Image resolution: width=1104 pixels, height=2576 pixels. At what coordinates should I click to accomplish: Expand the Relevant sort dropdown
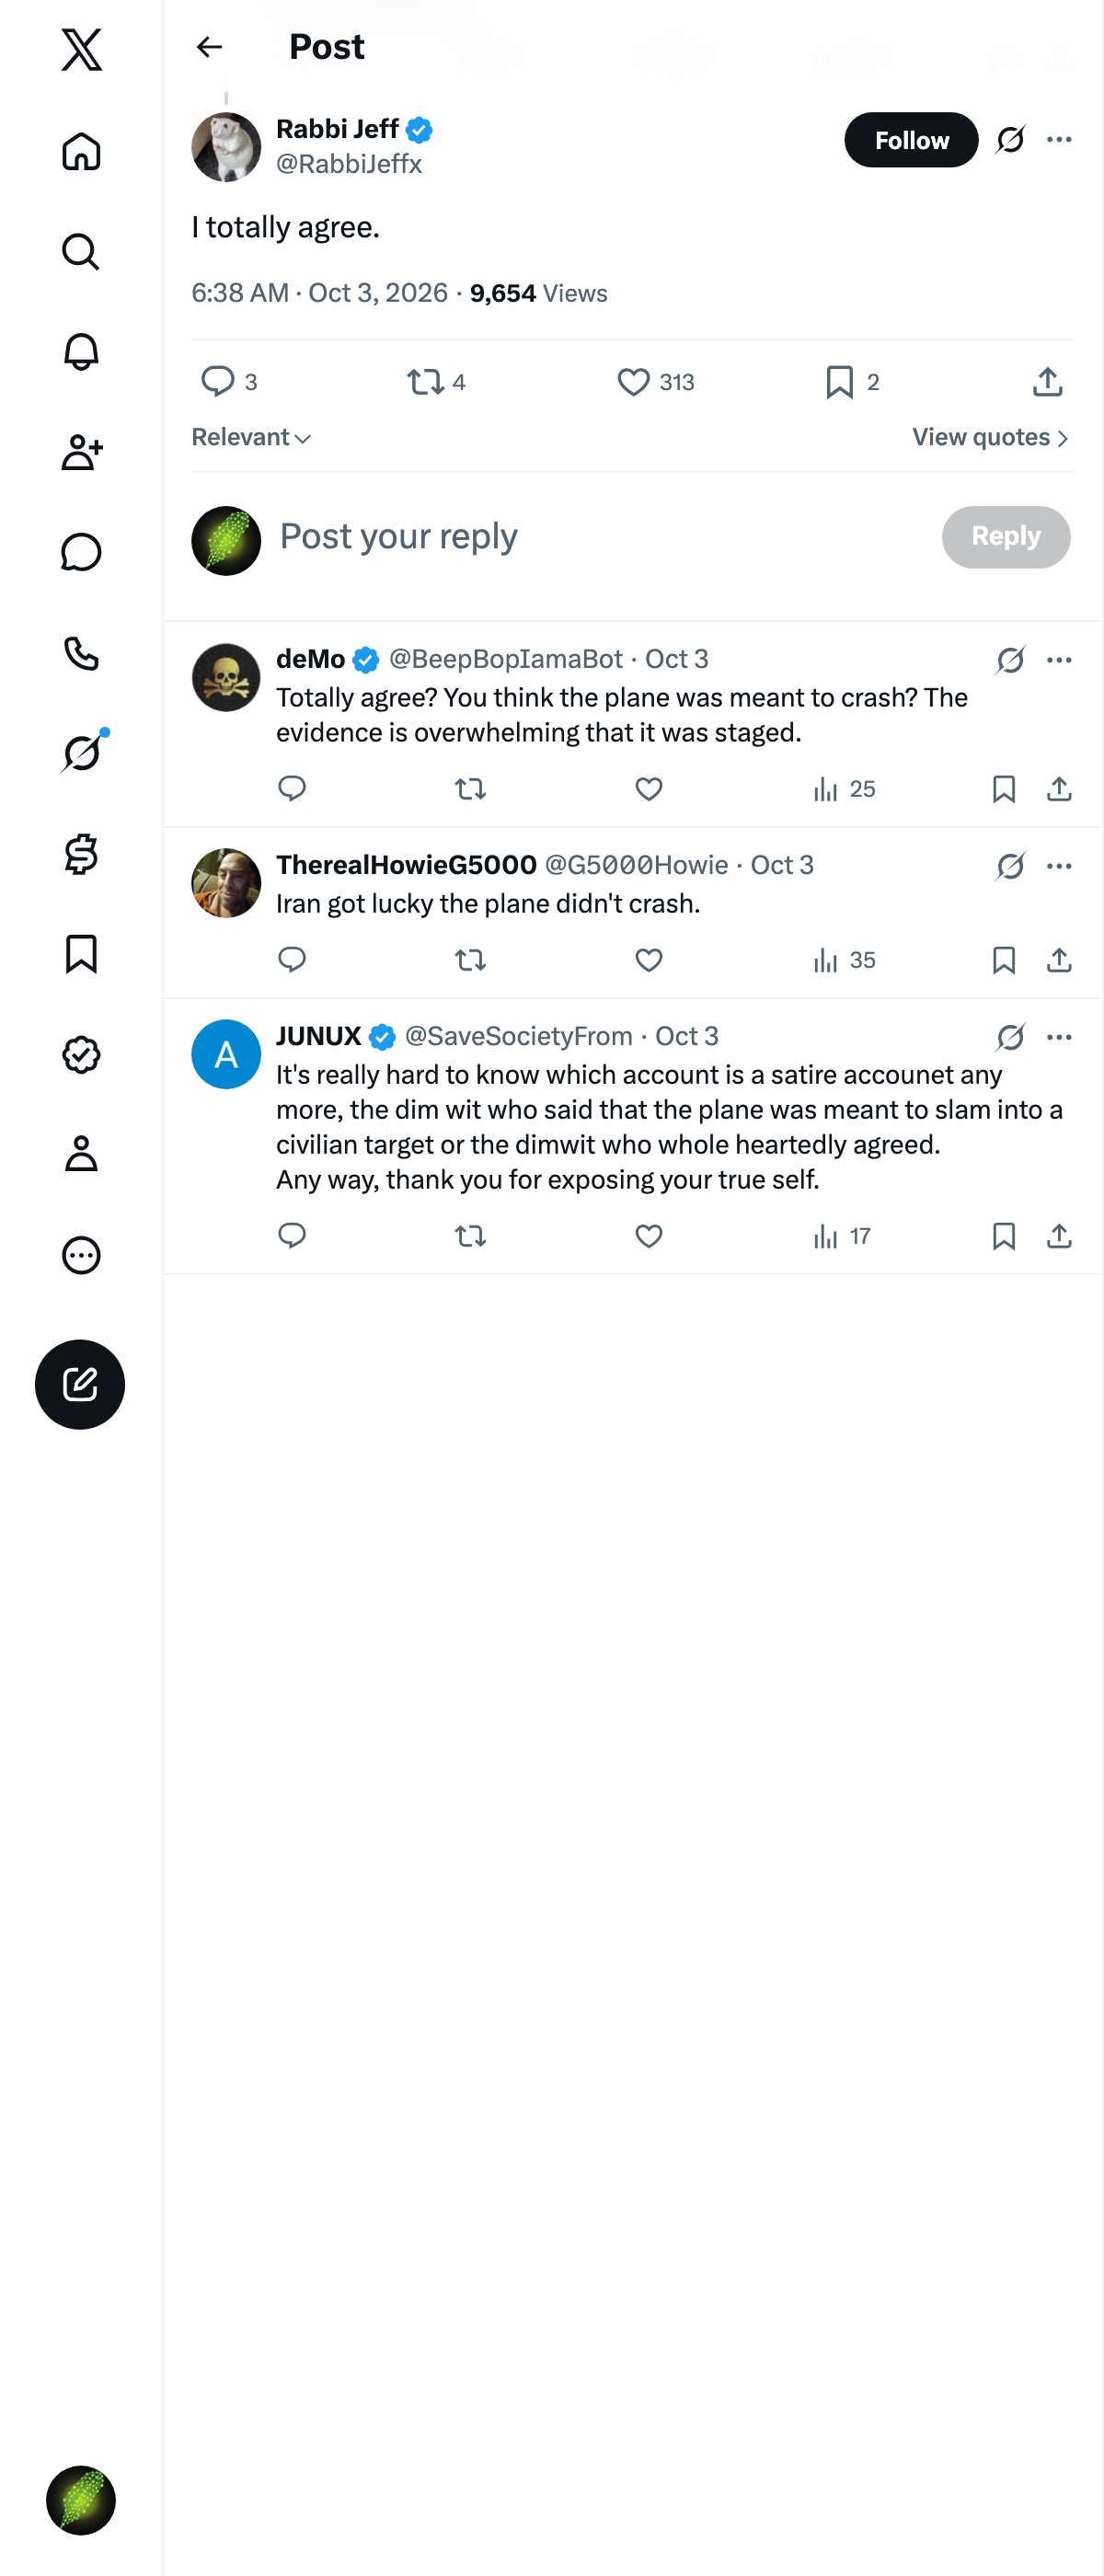click(251, 438)
